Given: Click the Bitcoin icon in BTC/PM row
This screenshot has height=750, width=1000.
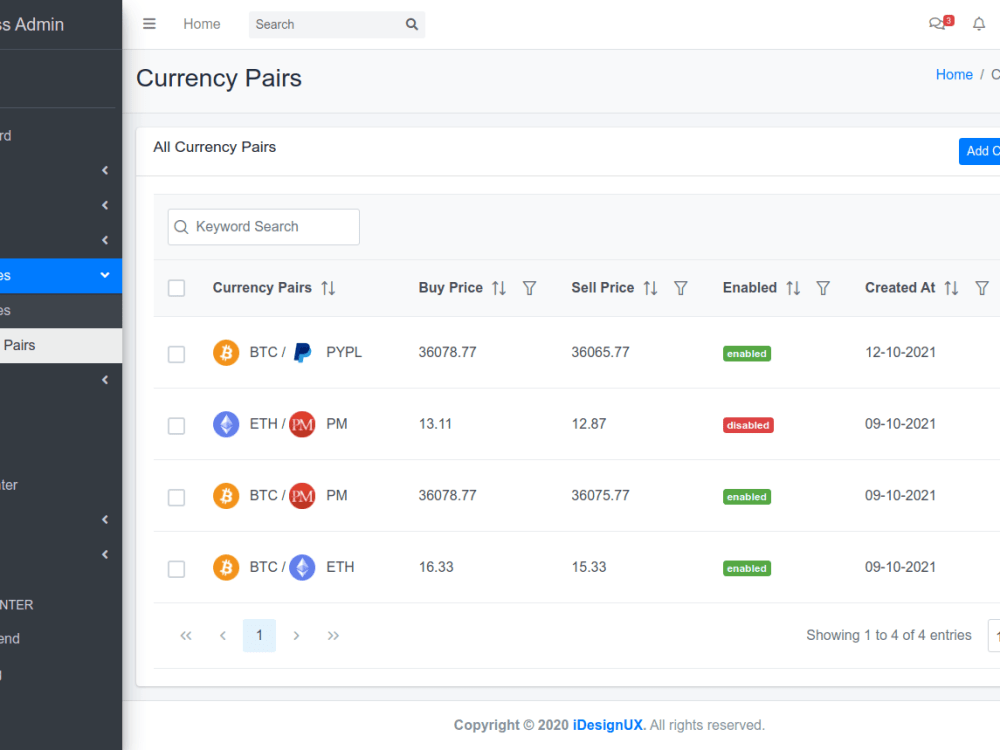Looking at the screenshot, I should tap(226, 496).
